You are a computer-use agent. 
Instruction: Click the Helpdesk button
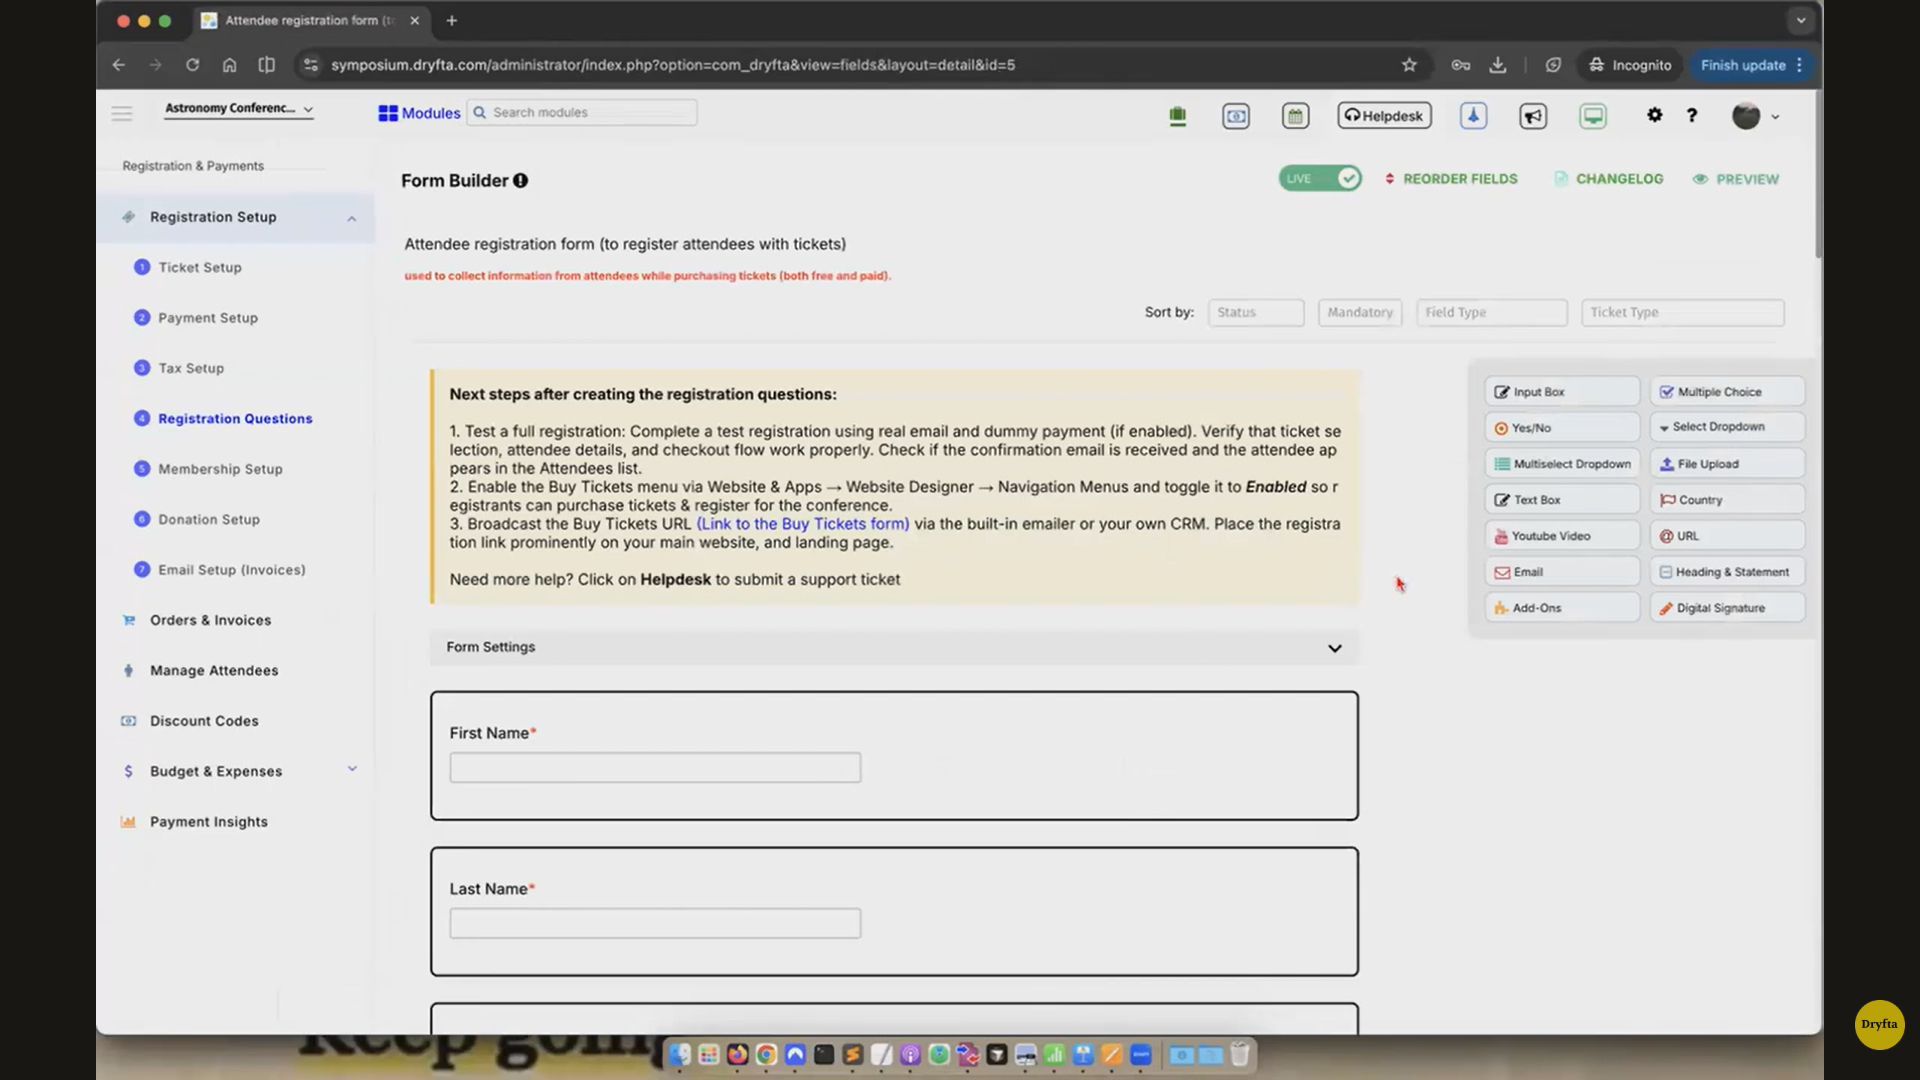pos(1384,116)
